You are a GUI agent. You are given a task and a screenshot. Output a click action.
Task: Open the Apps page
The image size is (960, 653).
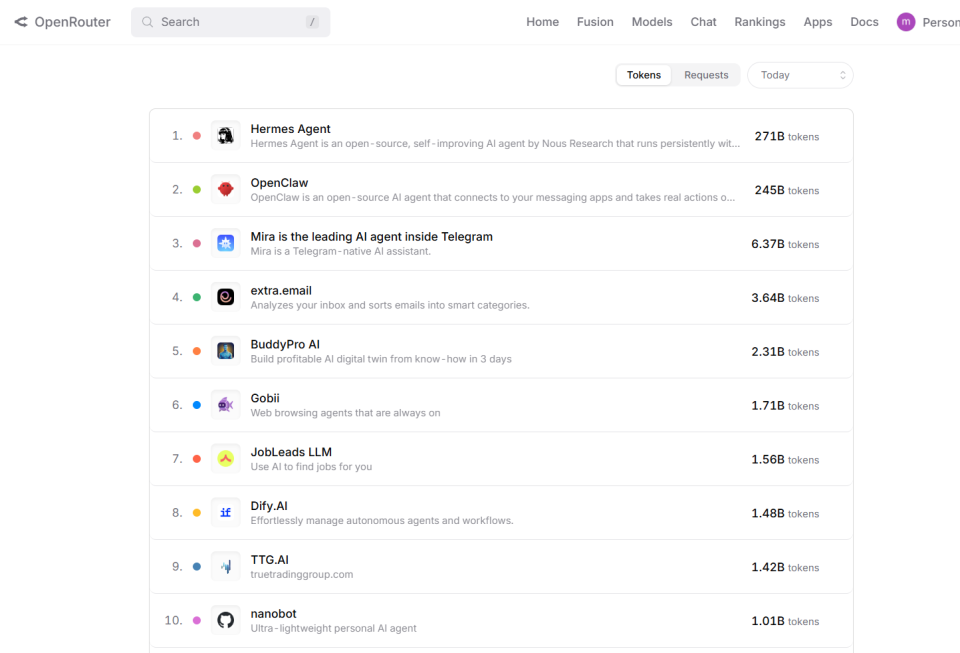click(x=818, y=22)
